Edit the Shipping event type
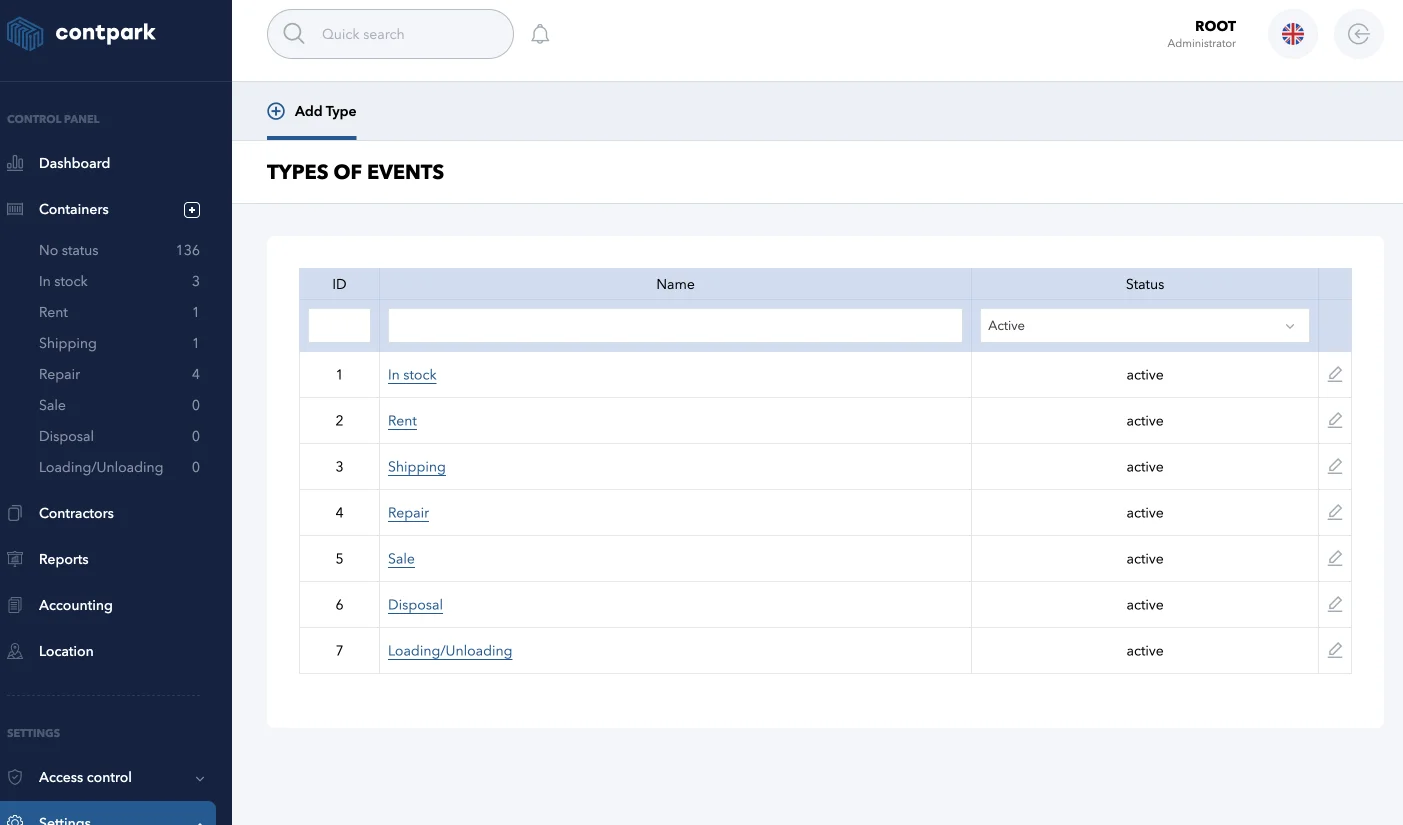The height and width of the screenshot is (825, 1403). coord(1334,467)
